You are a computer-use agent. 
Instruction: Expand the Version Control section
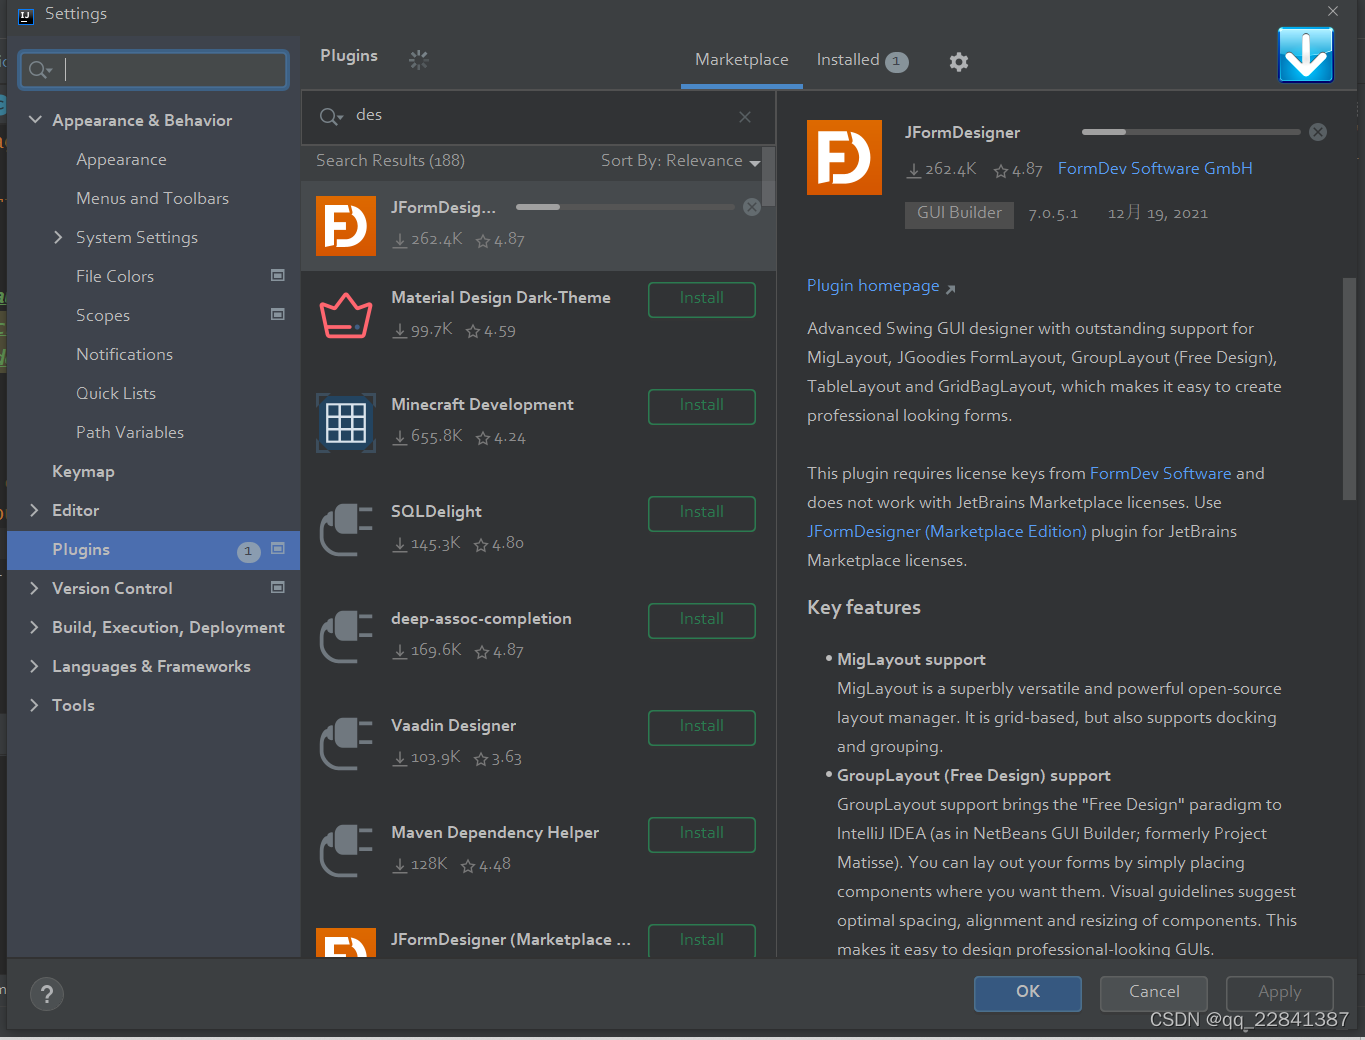[x=35, y=588]
